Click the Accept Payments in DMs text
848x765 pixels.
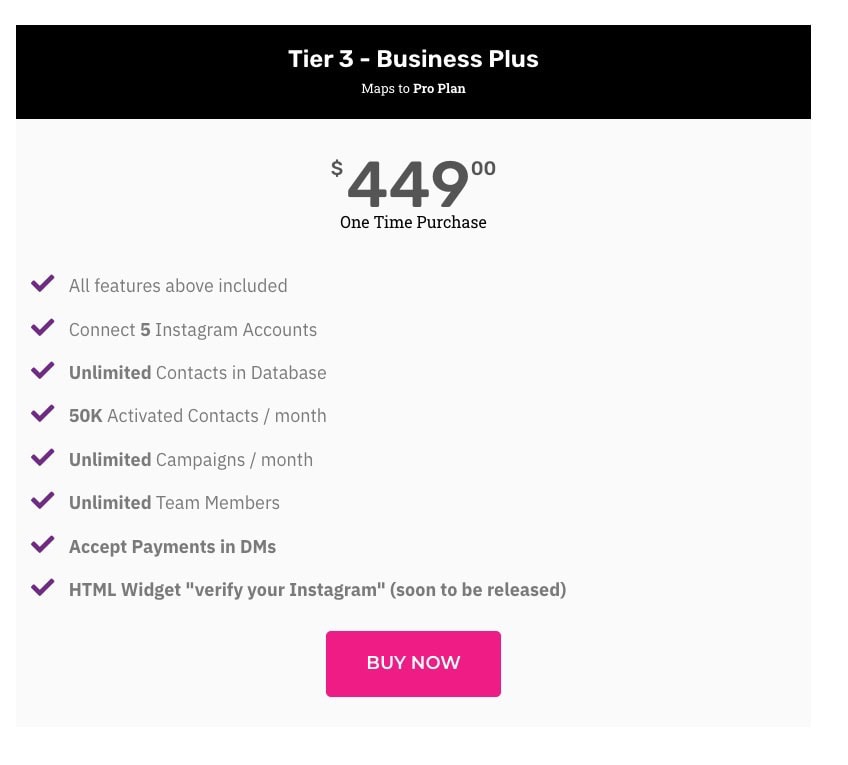coord(173,547)
